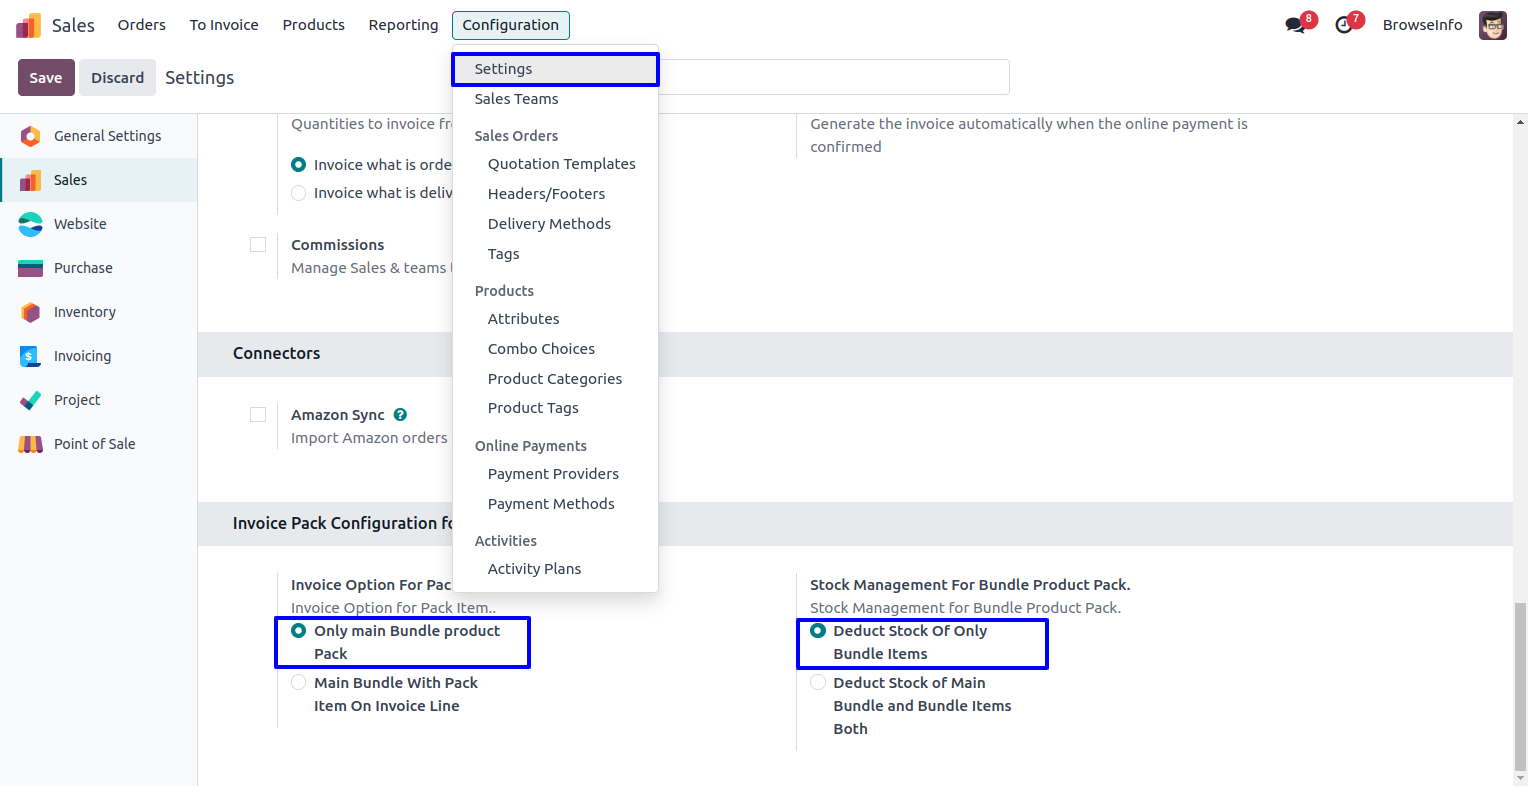Screen dimensions: 1528x786
Task: Select the Inventory sidebar icon
Action: [31, 312]
